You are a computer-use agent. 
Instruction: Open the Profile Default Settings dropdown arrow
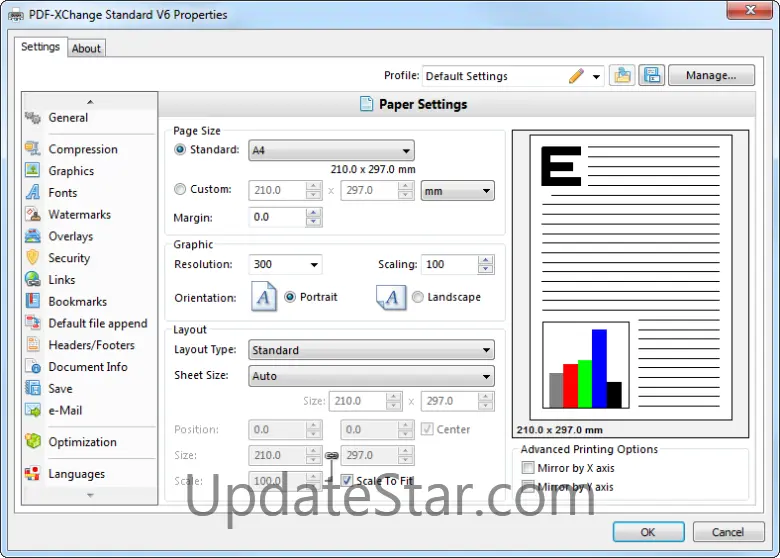(x=596, y=77)
